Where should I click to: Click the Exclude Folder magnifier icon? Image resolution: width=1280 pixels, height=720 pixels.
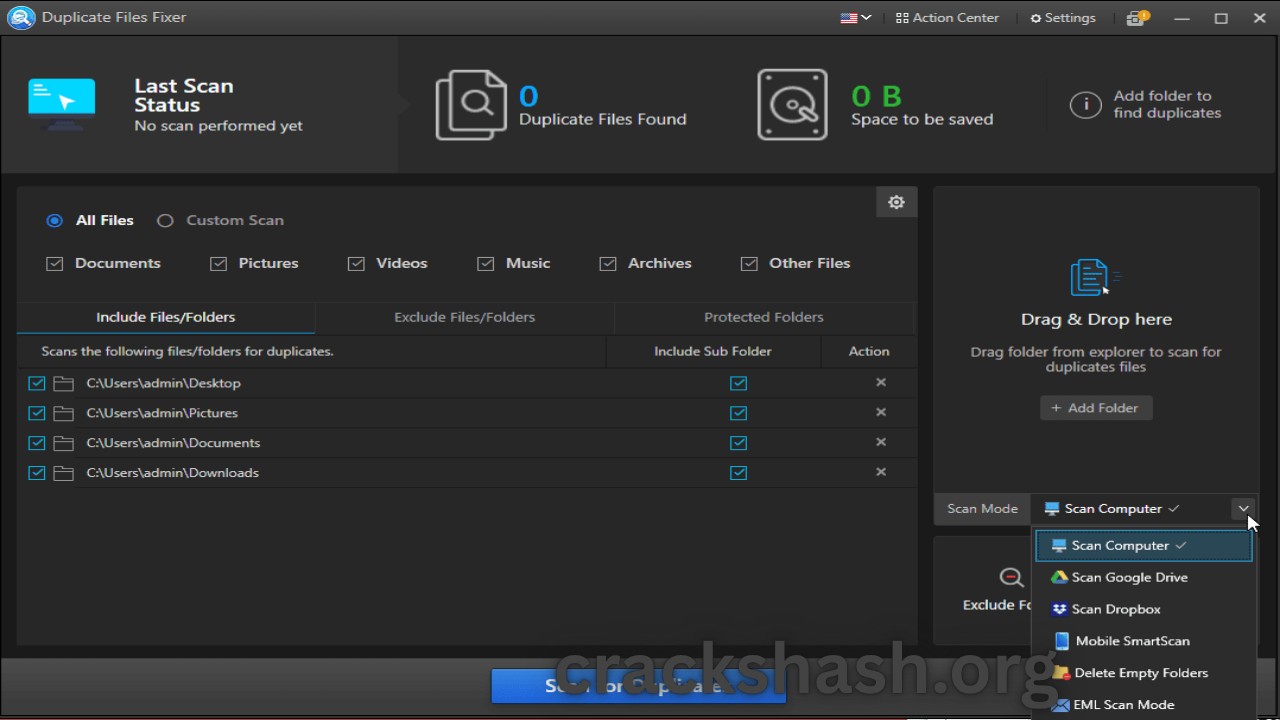pos(1011,577)
